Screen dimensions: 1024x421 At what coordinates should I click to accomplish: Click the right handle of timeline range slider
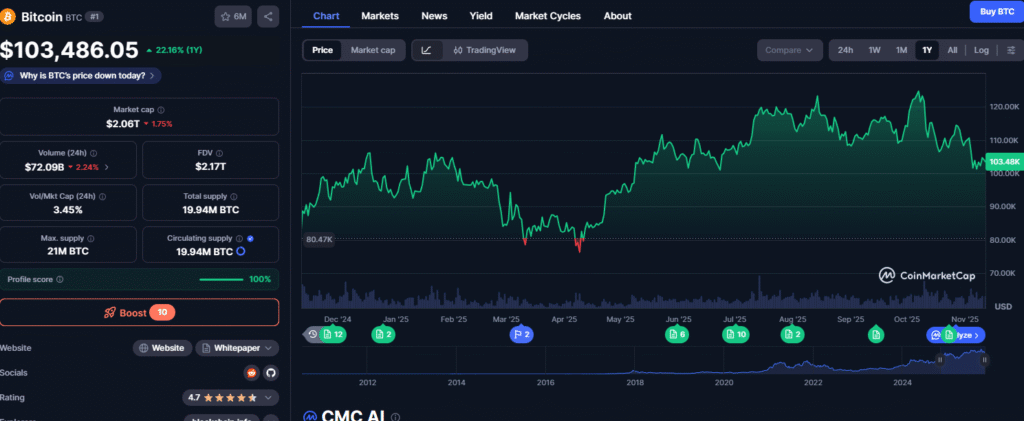coord(985,360)
